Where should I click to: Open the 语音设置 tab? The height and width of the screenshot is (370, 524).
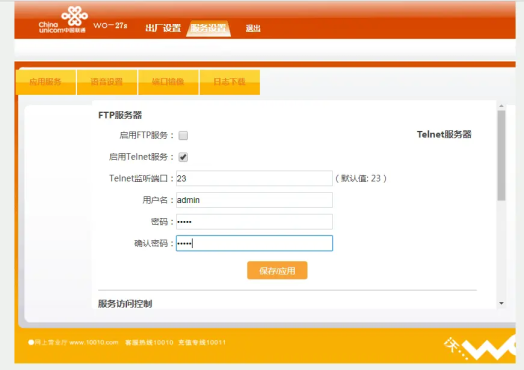coord(107,82)
